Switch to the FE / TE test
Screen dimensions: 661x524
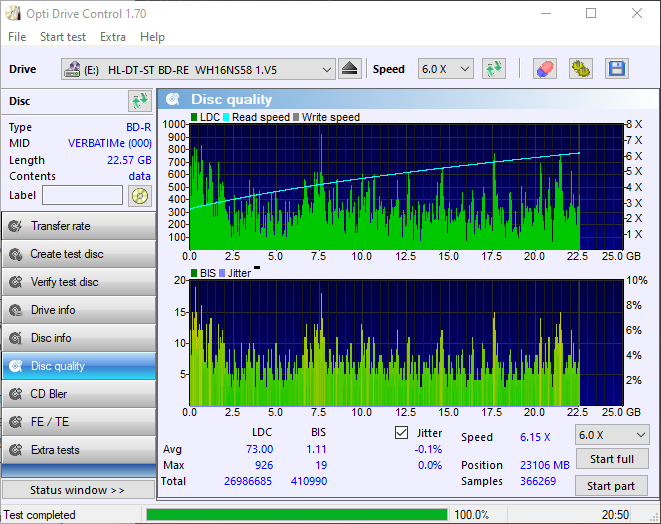(x=78, y=422)
